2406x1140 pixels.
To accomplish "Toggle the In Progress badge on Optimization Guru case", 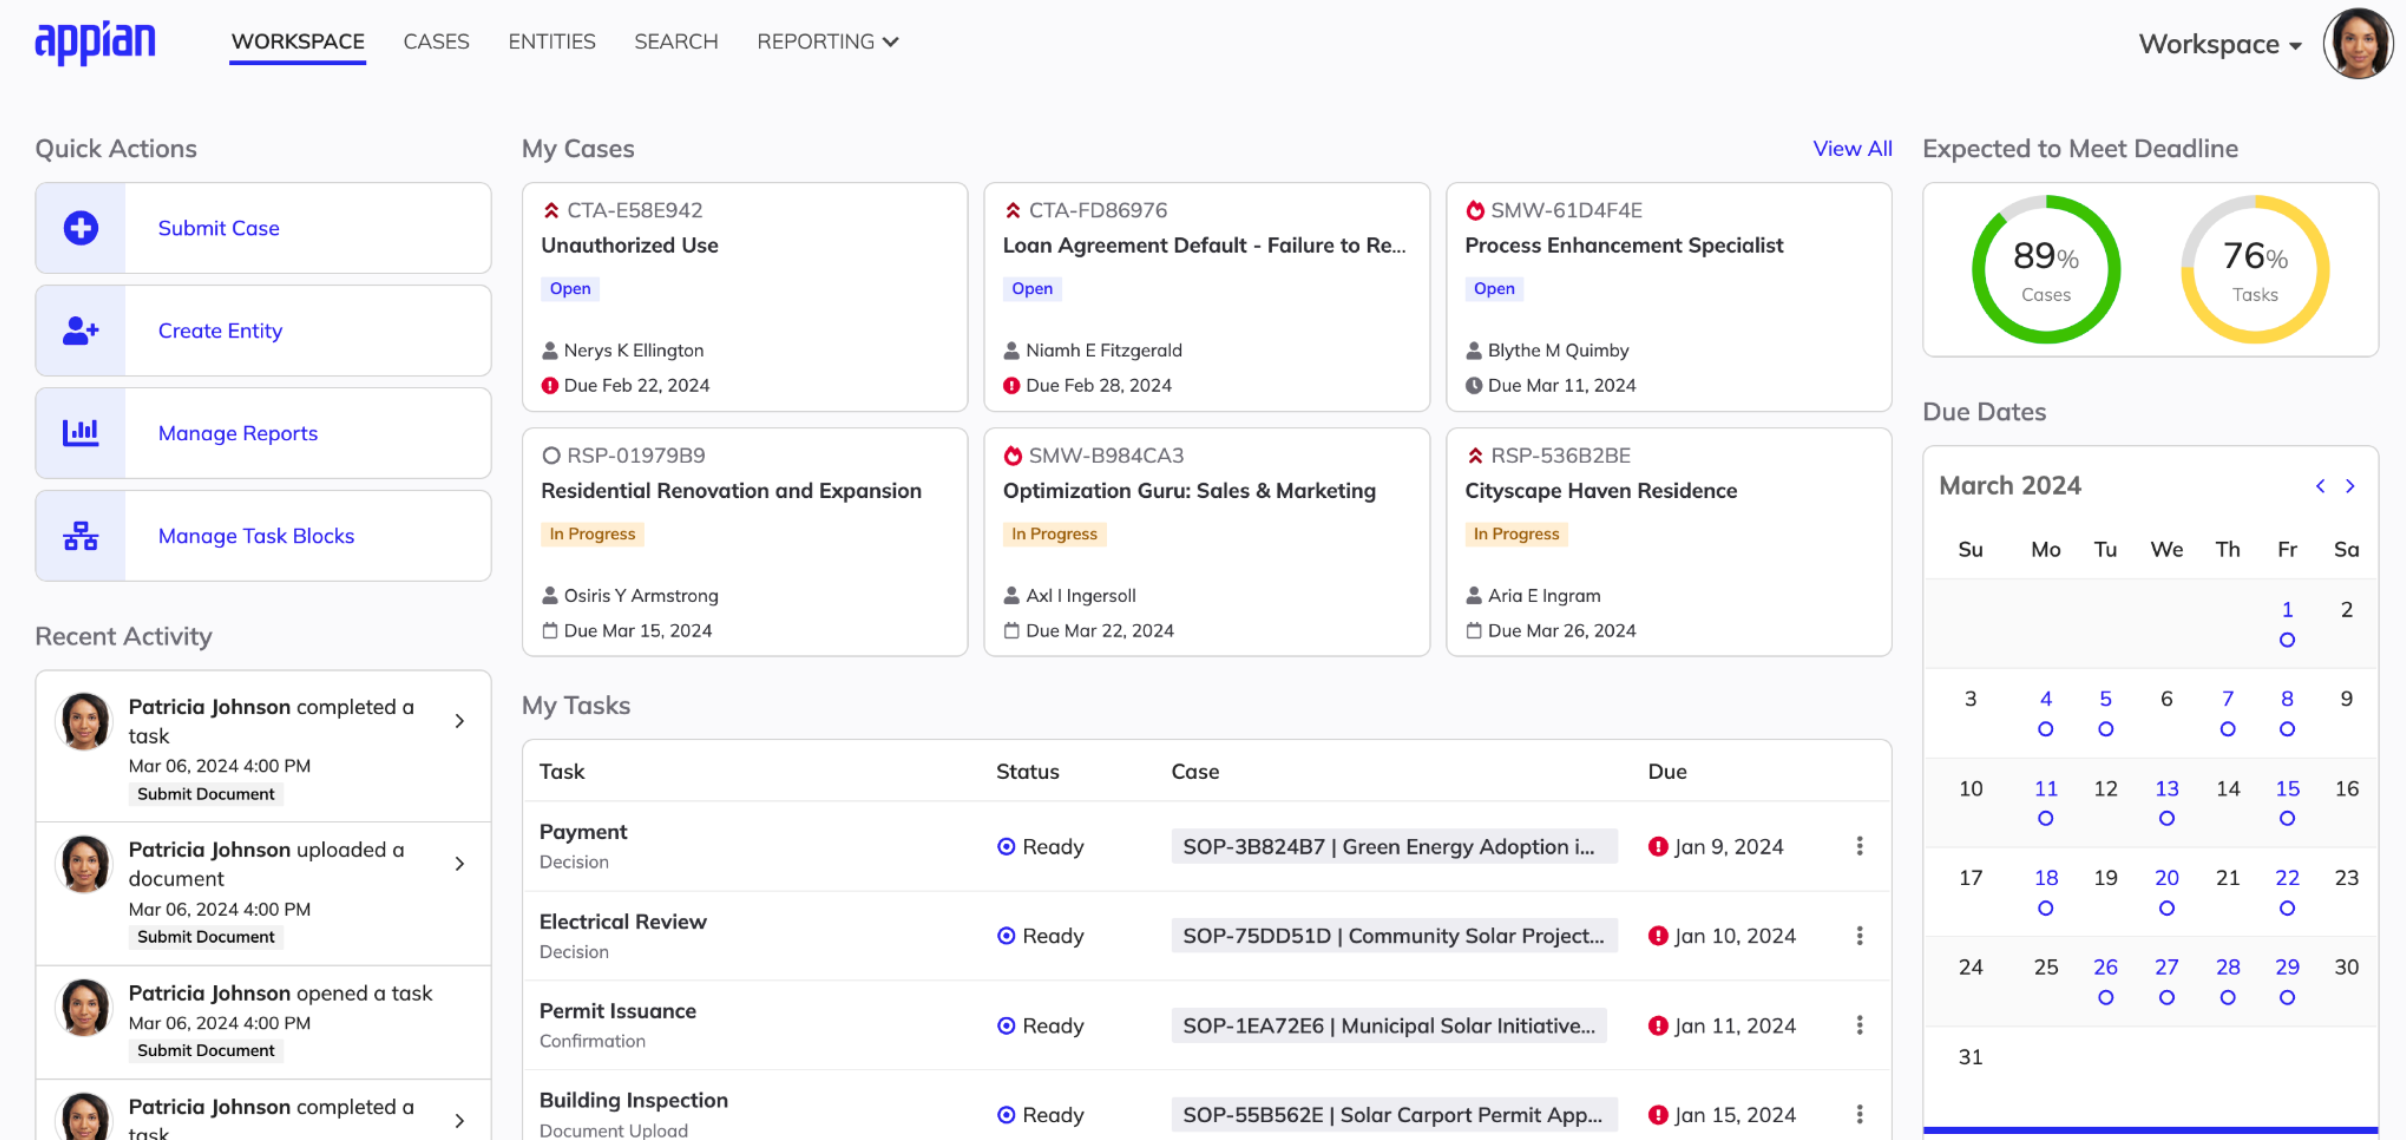I will tap(1053, 532).
